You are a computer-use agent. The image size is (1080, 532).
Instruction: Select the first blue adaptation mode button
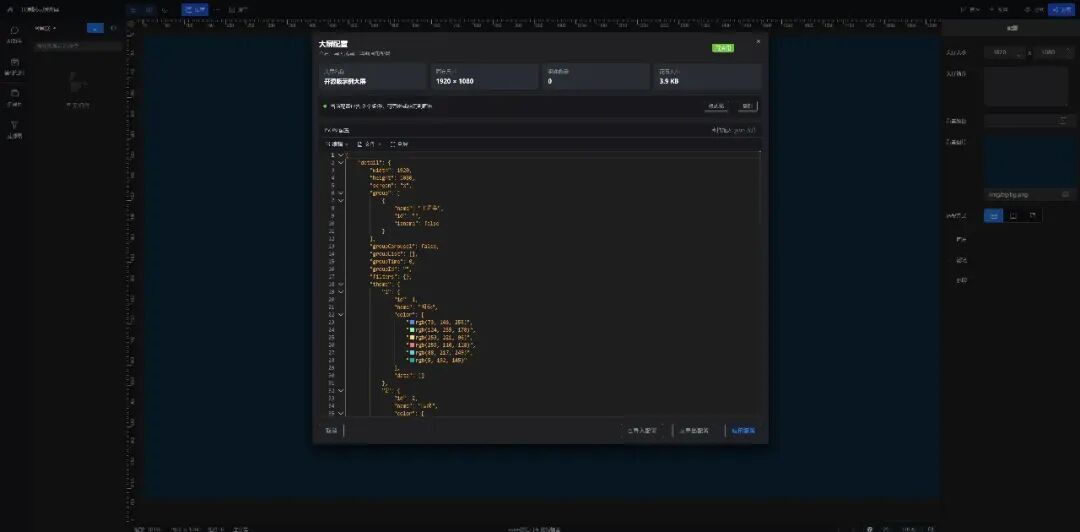click(993, 216)
